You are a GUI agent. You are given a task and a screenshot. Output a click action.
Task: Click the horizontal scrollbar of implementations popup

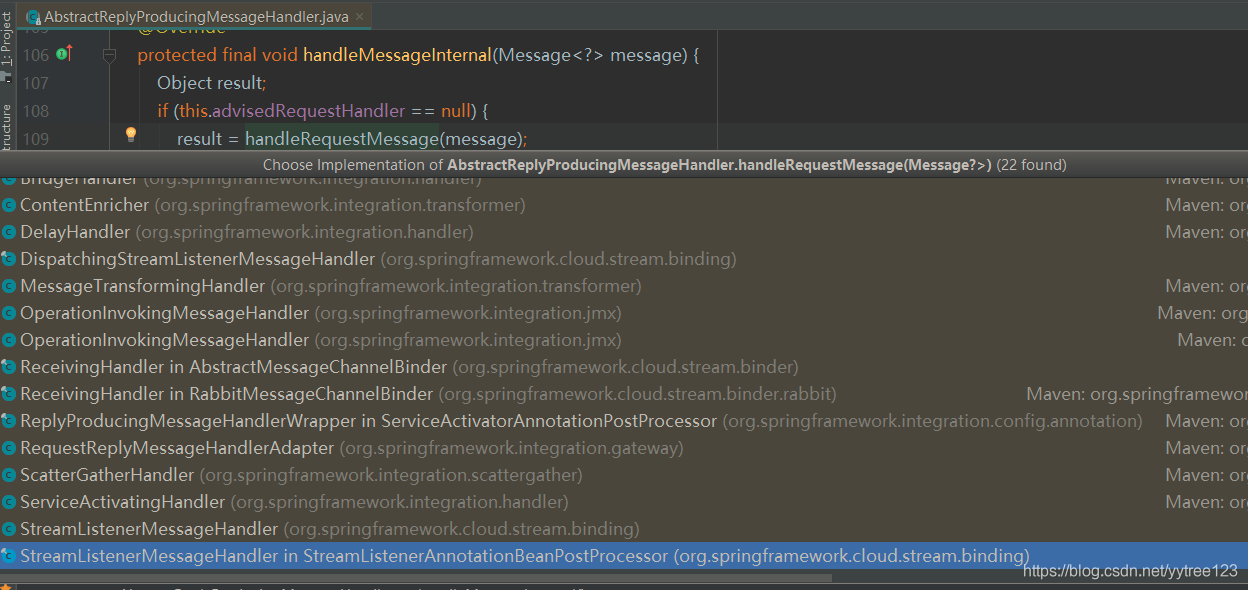coord(415,576)
